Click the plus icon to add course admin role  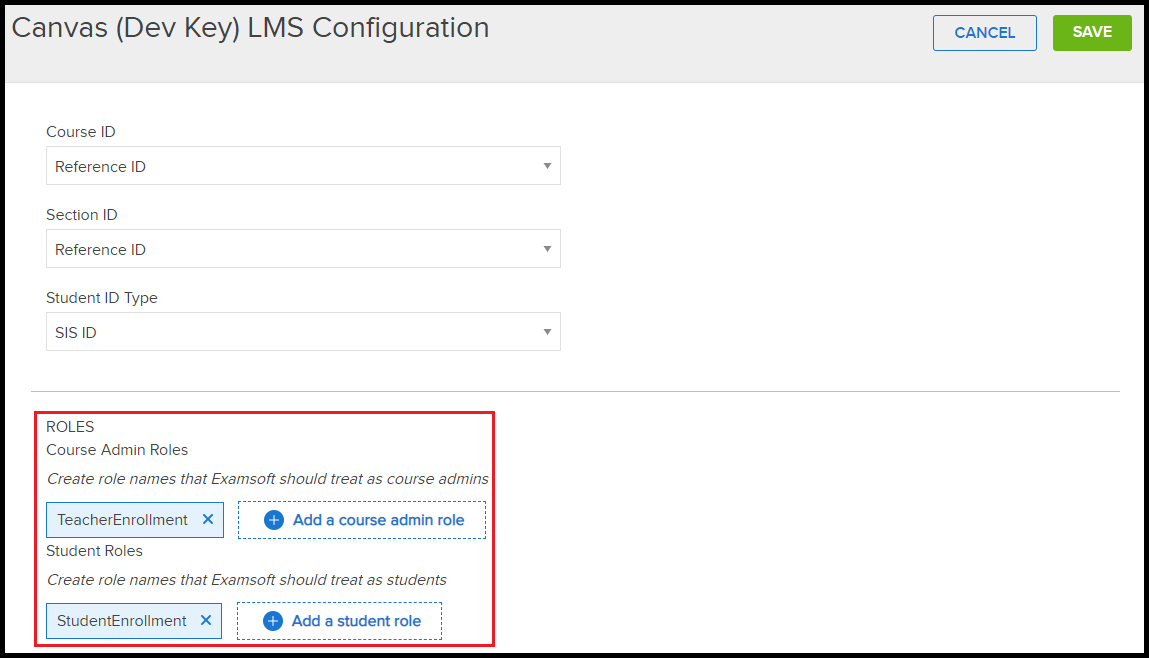(271, 519)
